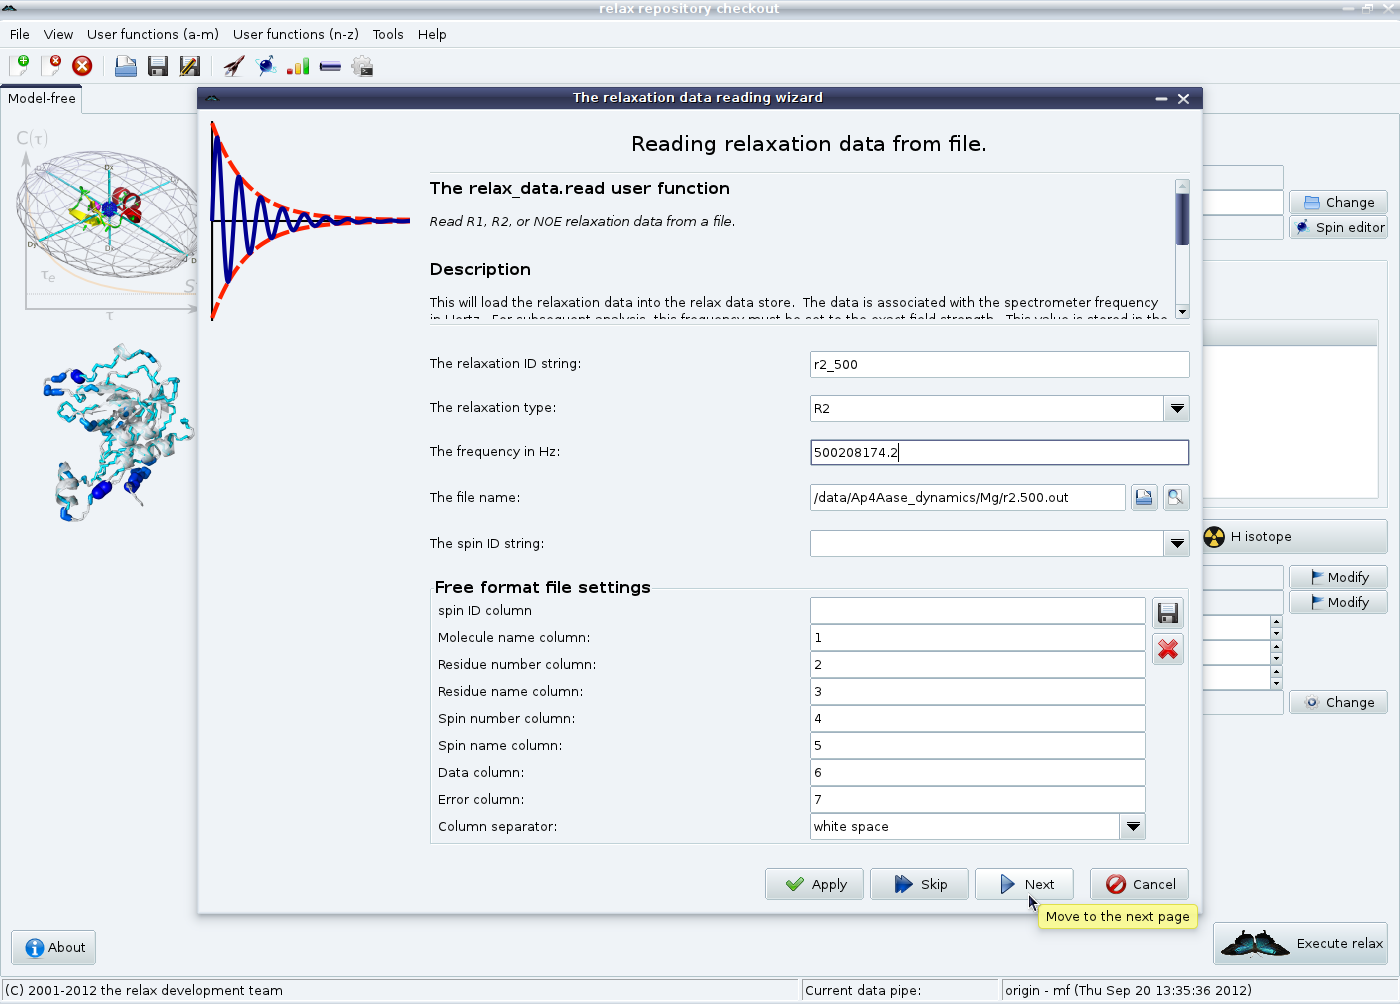Click the new analysis toolbar icon
The image size is (1400, 1004).
19,66
